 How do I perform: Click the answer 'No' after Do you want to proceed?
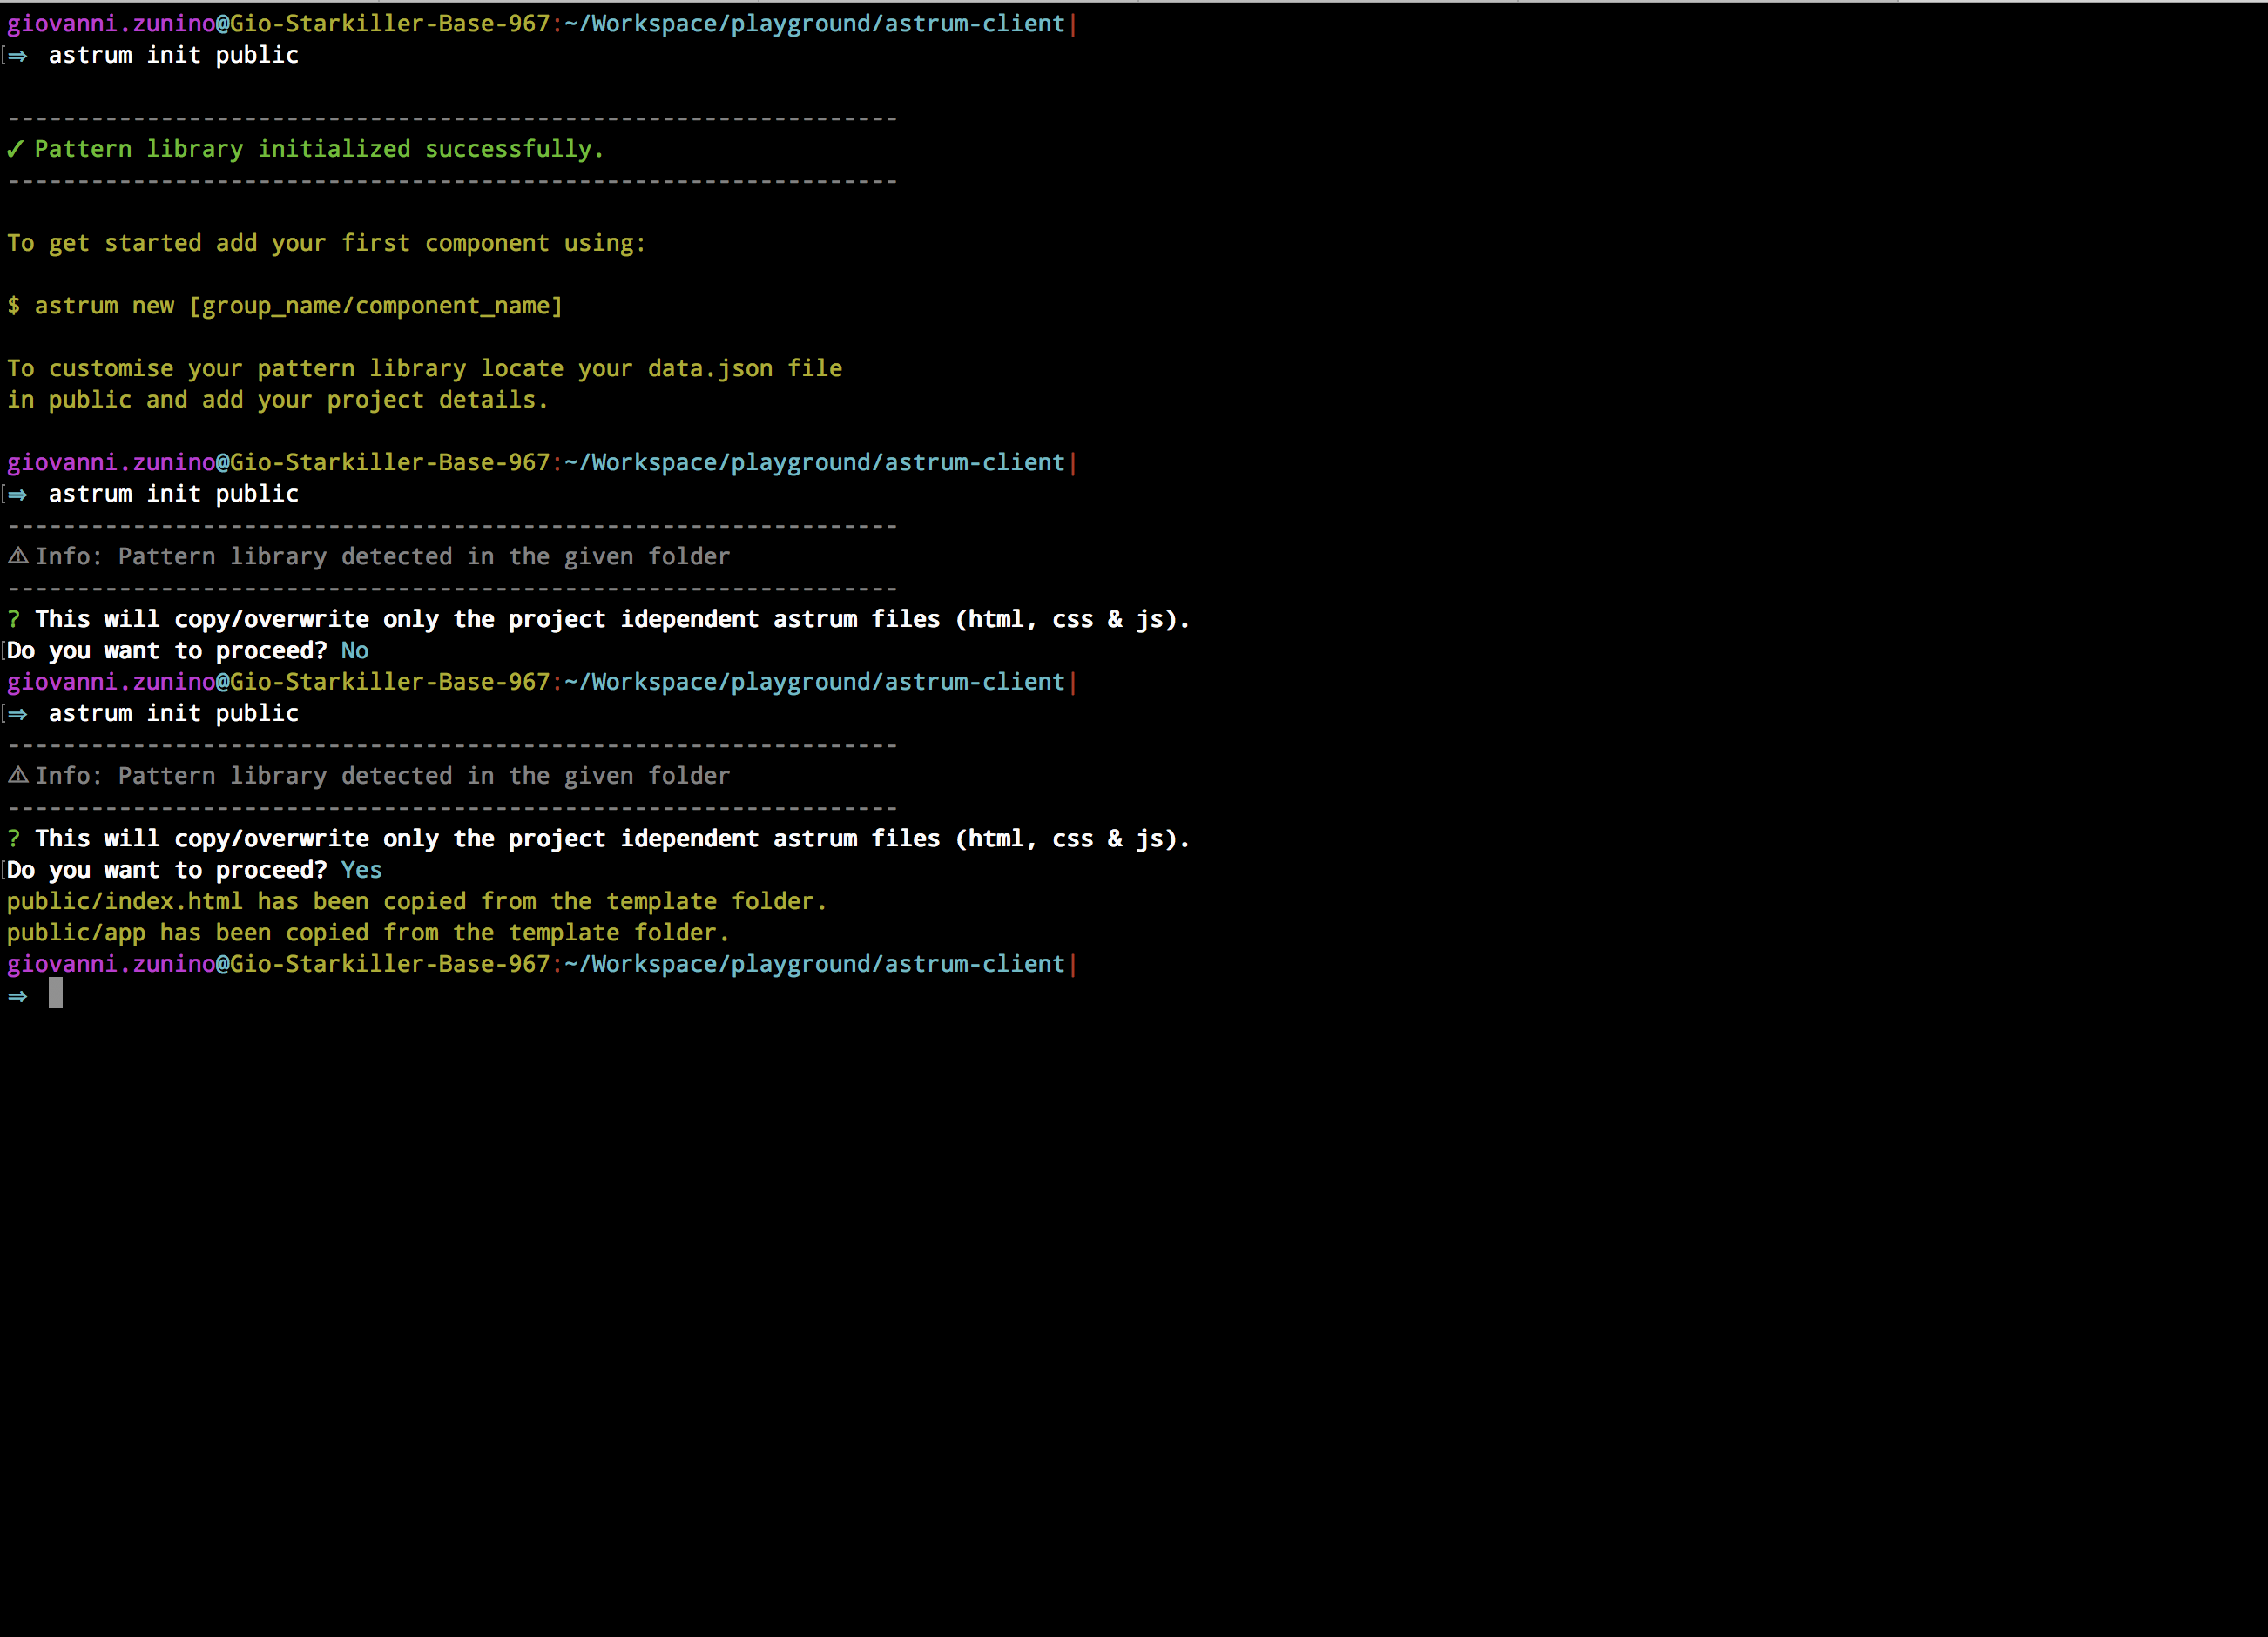[x=355, y=651]
